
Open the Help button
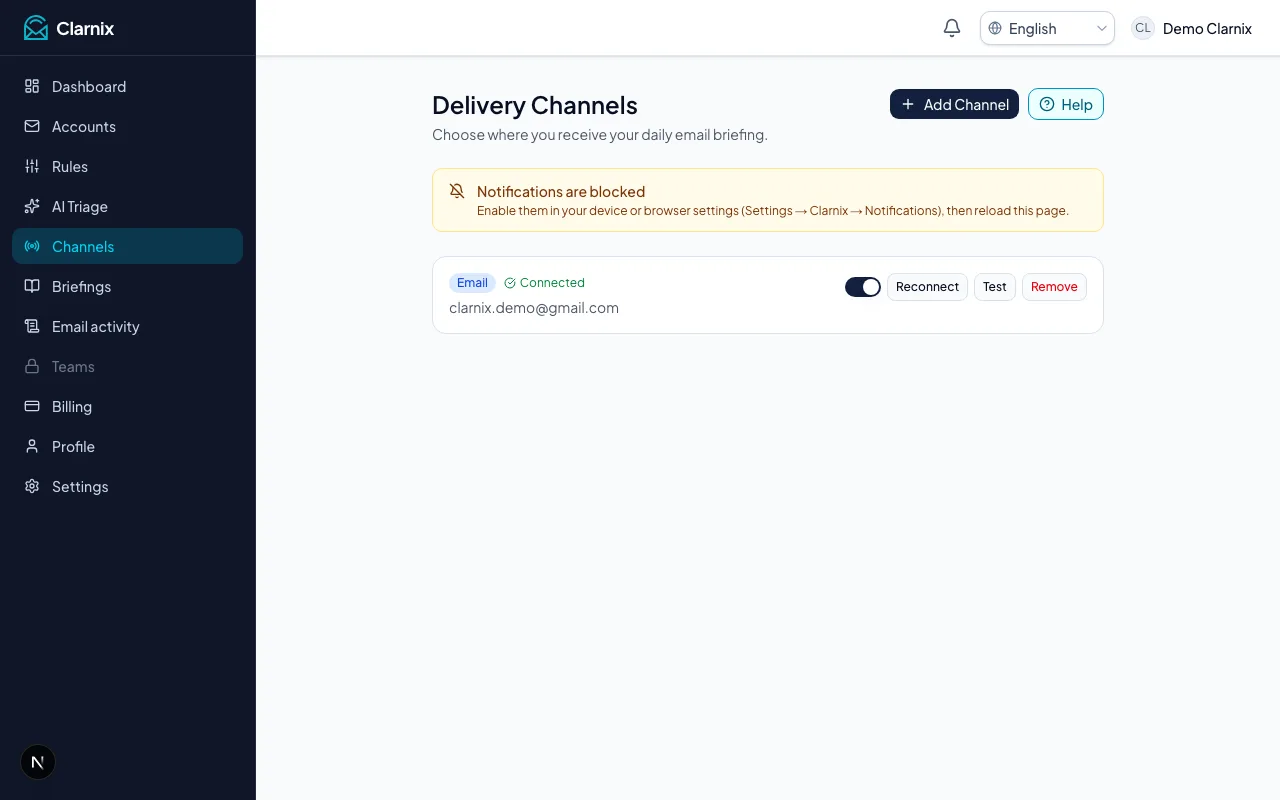[x=1066, y=104]
